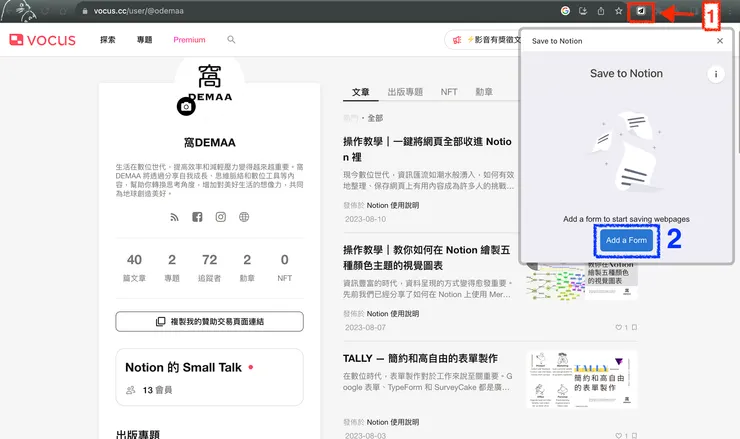Click the Add a Form button
The height and width of the screenshot is (439, 740).
[626, 240]
